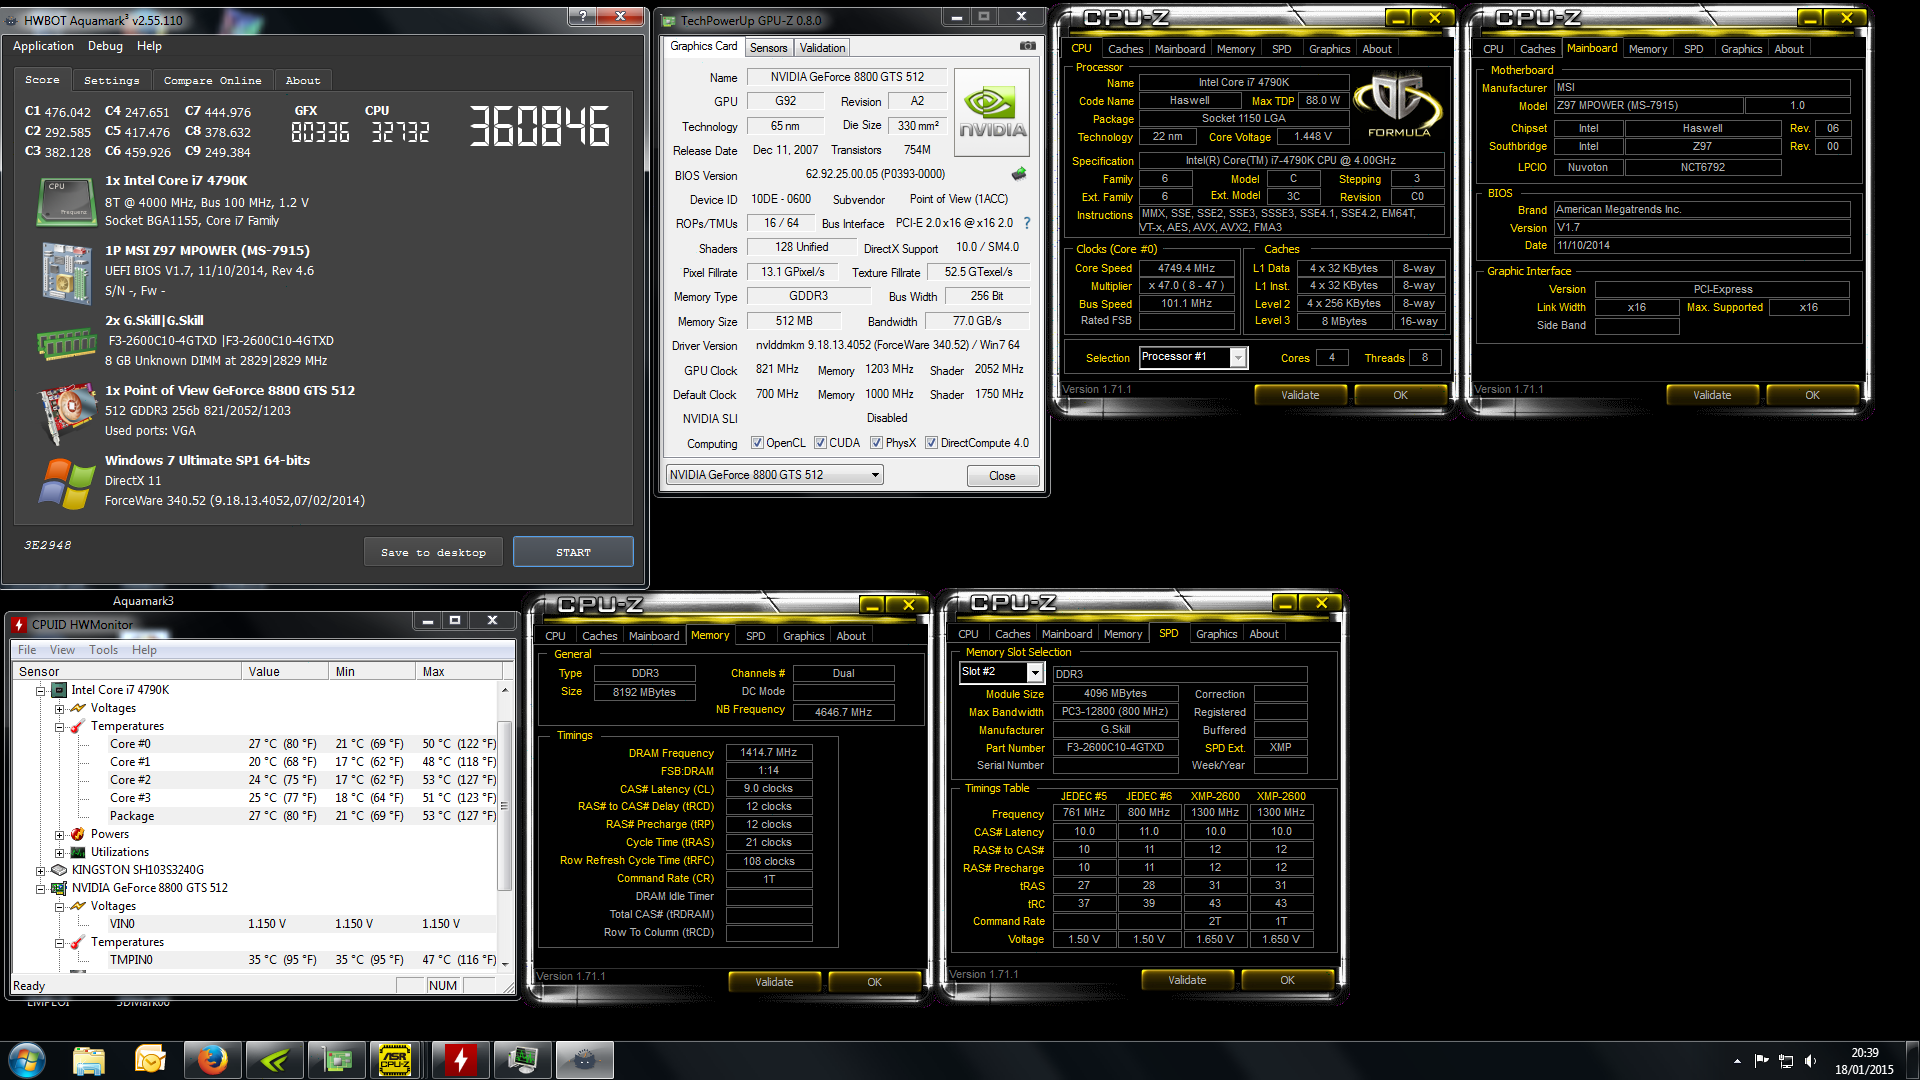Open the Caches tab in CPU-Z CPU window
1920x1080 pixels.
click(1125, 49)
